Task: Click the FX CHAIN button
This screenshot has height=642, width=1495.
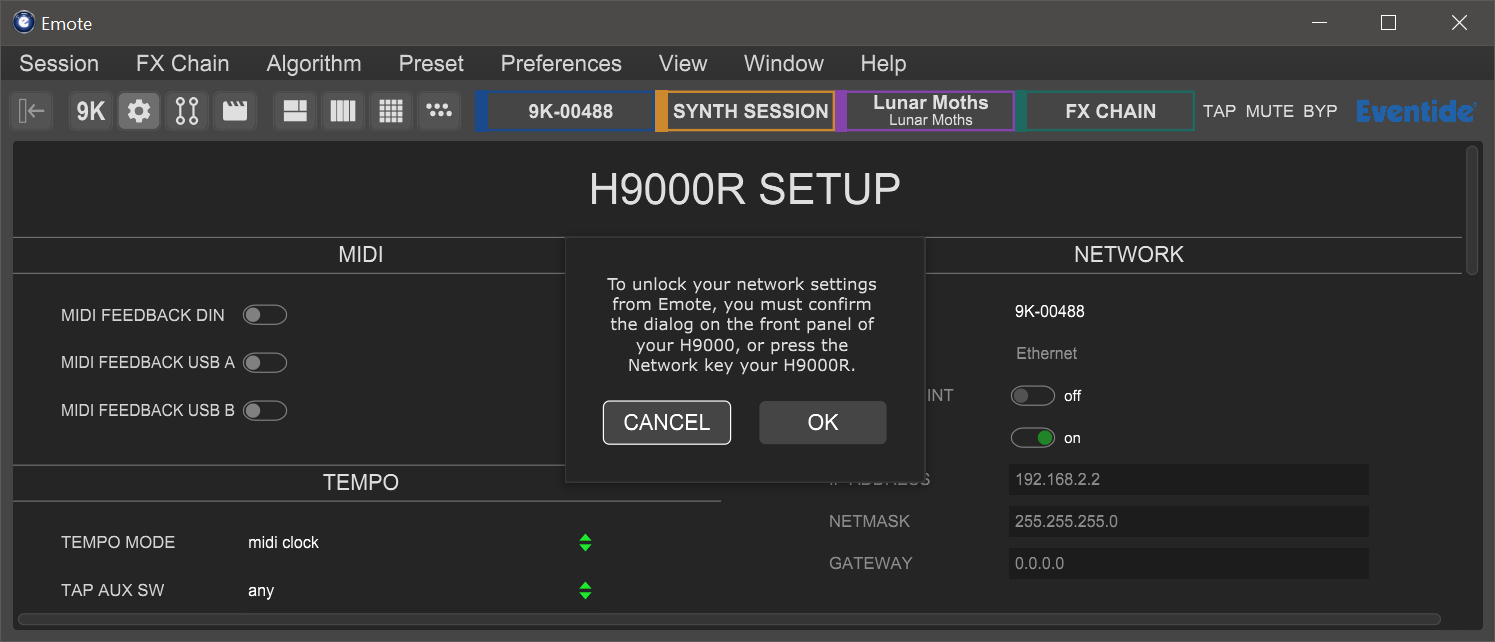Action: tap(1106, 111)
